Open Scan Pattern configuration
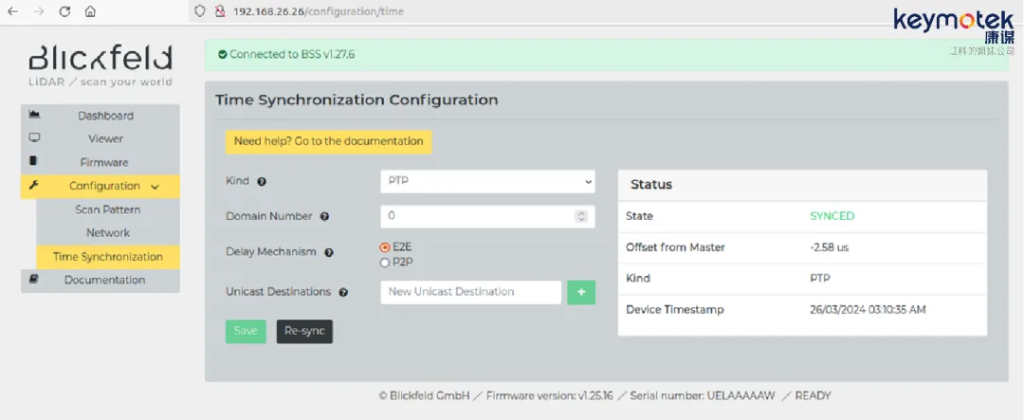This screenshot has width=1024, height=420. [x=108, y=210]
